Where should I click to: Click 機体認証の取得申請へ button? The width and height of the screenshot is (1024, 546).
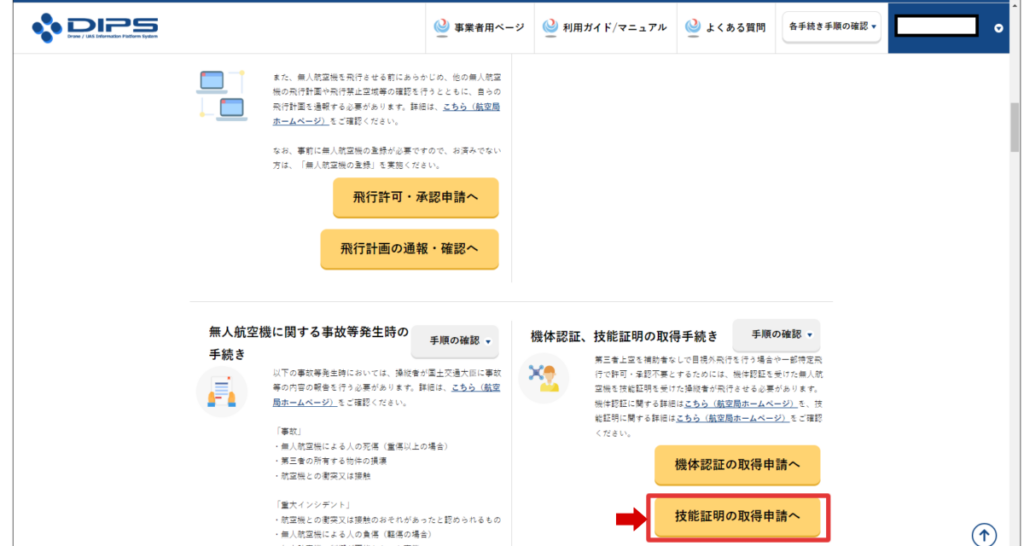pos(737,465)
